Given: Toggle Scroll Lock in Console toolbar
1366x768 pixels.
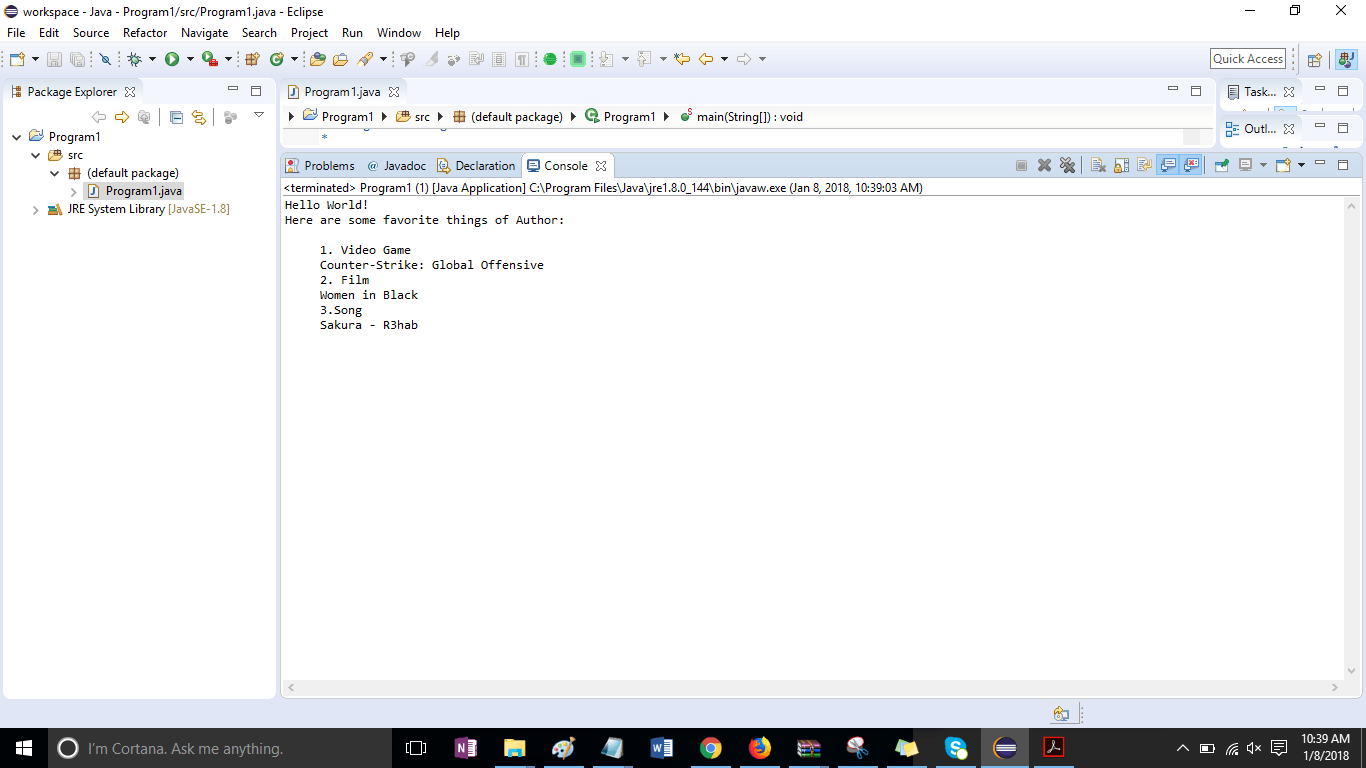Looking at the screenshot, I should [x=1121, y=165].
